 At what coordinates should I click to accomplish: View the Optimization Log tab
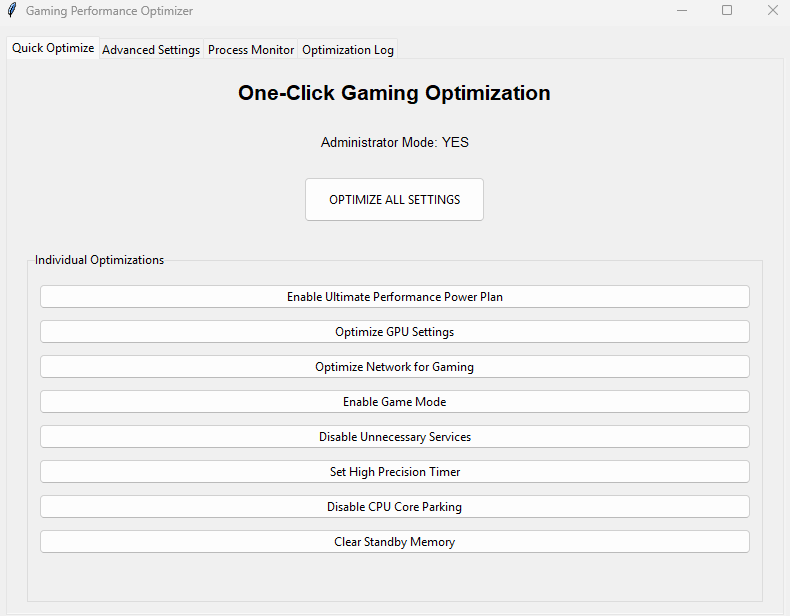[x=348, y=49]
